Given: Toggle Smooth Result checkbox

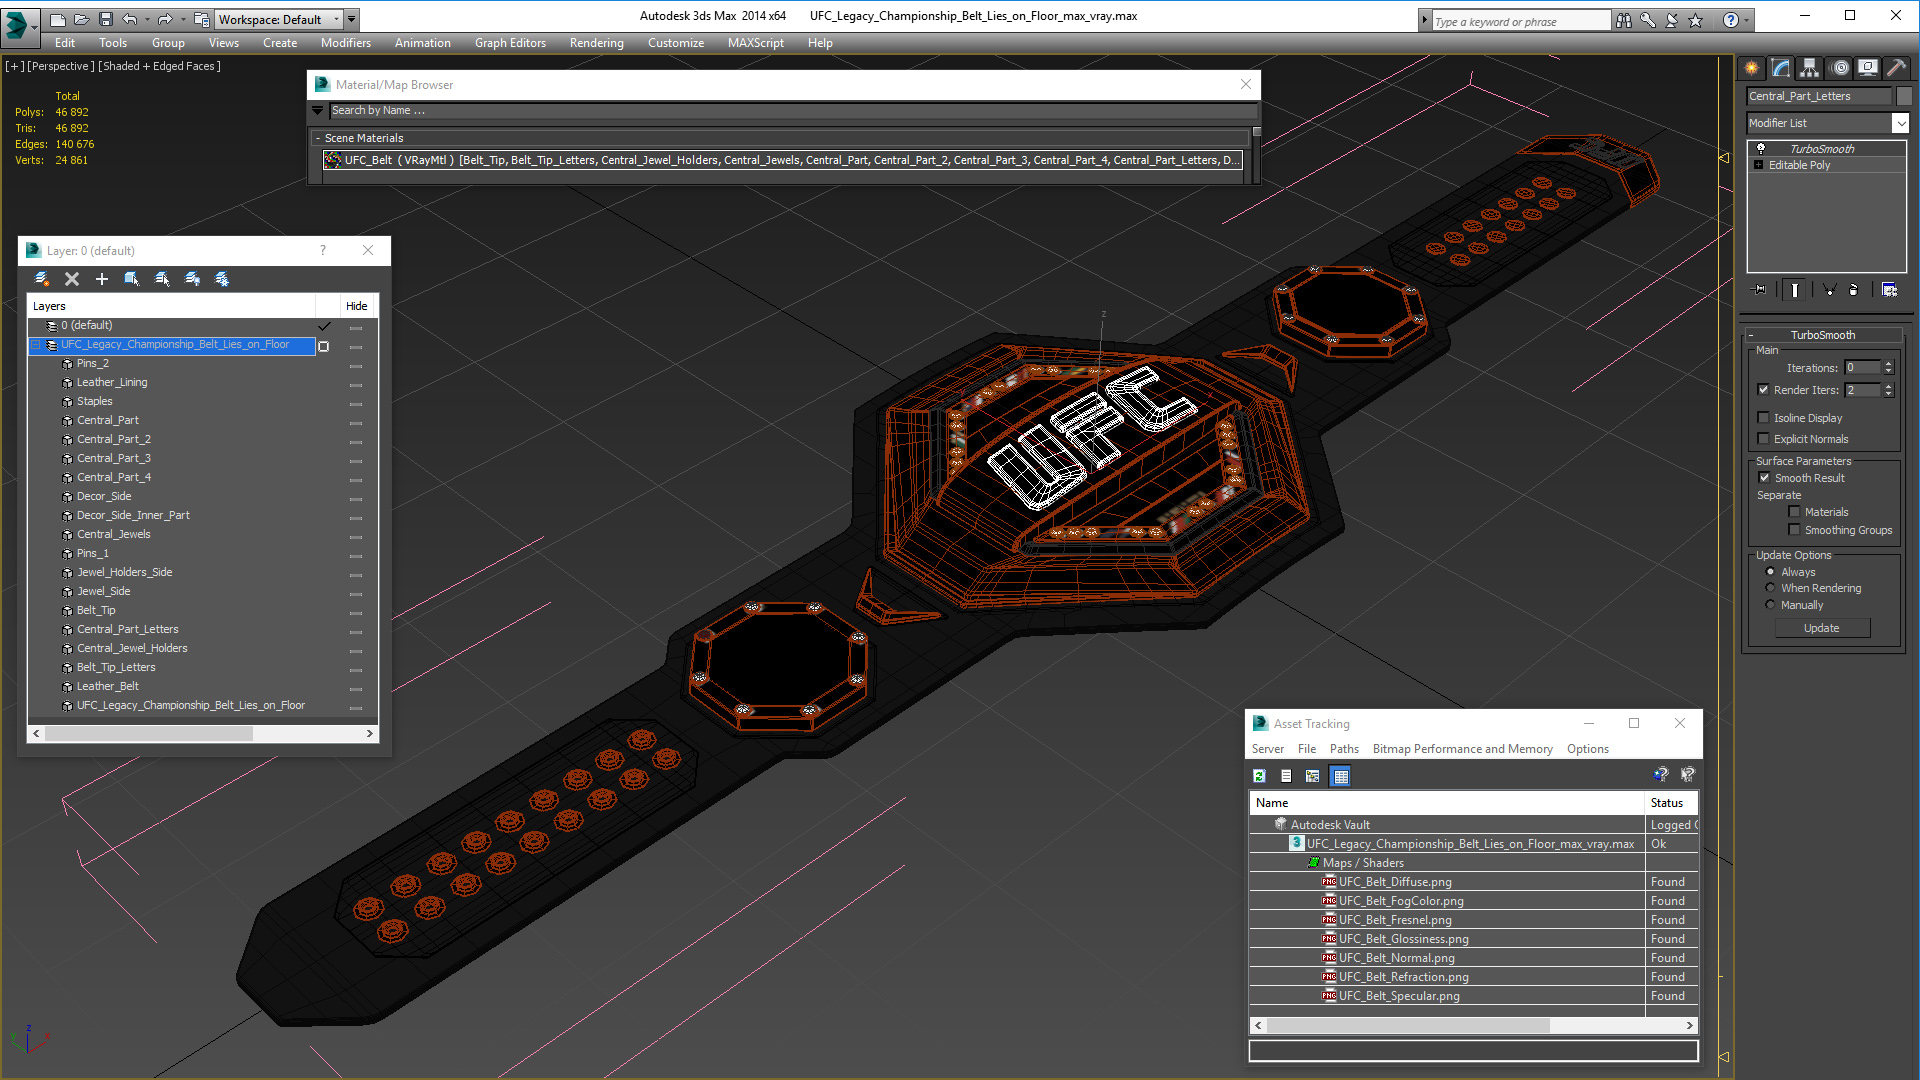Looking at the screenshot, I should coord(1764,478).
